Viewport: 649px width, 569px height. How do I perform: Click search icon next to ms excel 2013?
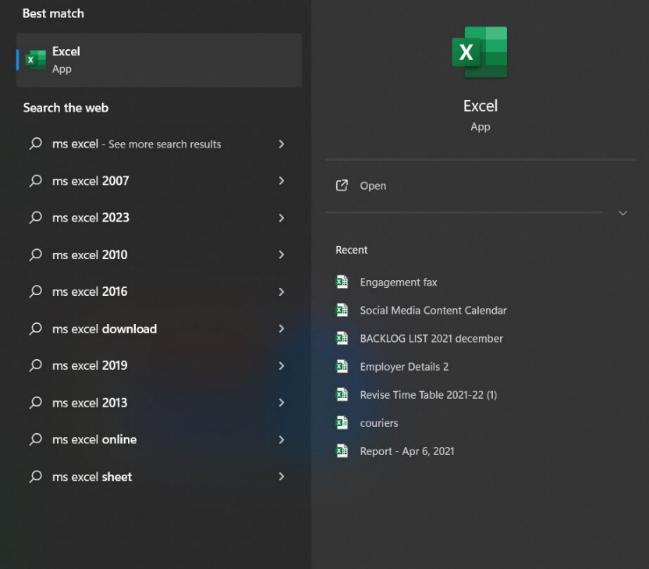point(36,403)
